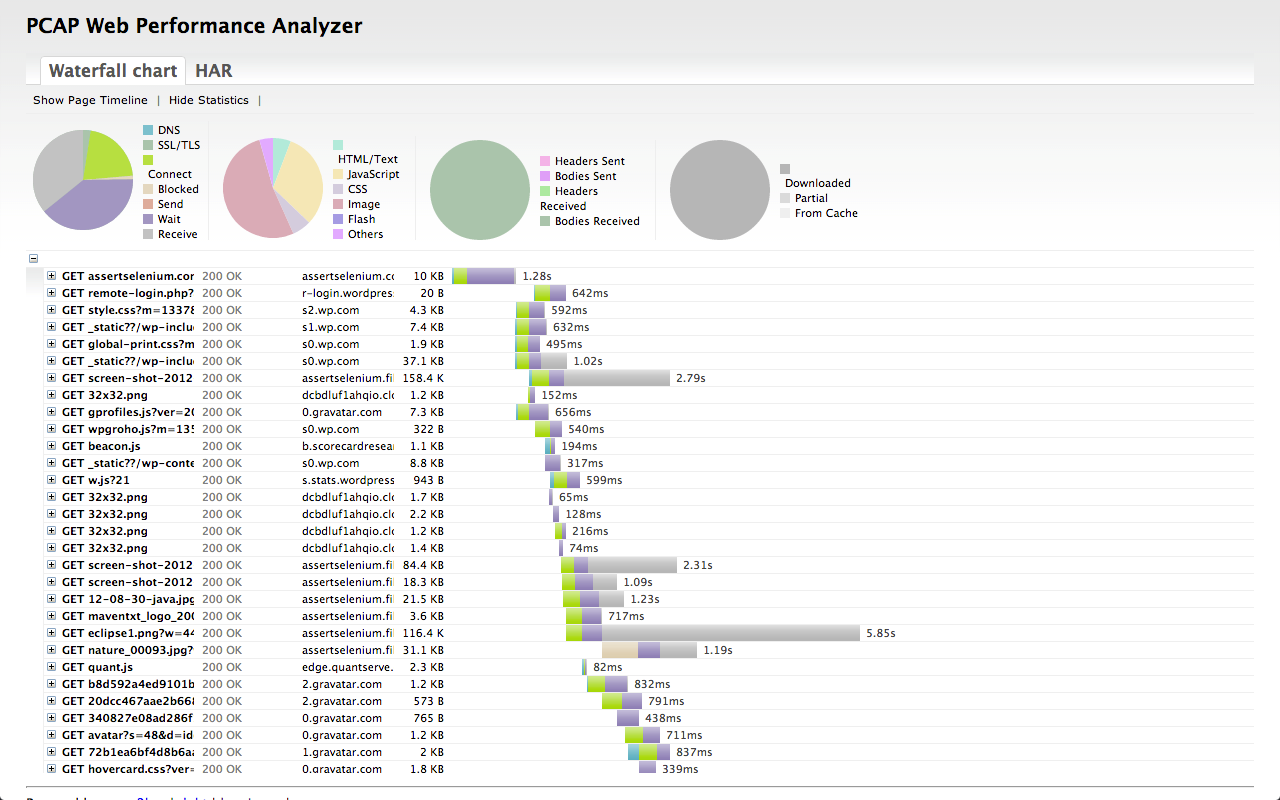Expand the gprofiles.js request details
The image size is (1280, 800).
coord(52,412)
